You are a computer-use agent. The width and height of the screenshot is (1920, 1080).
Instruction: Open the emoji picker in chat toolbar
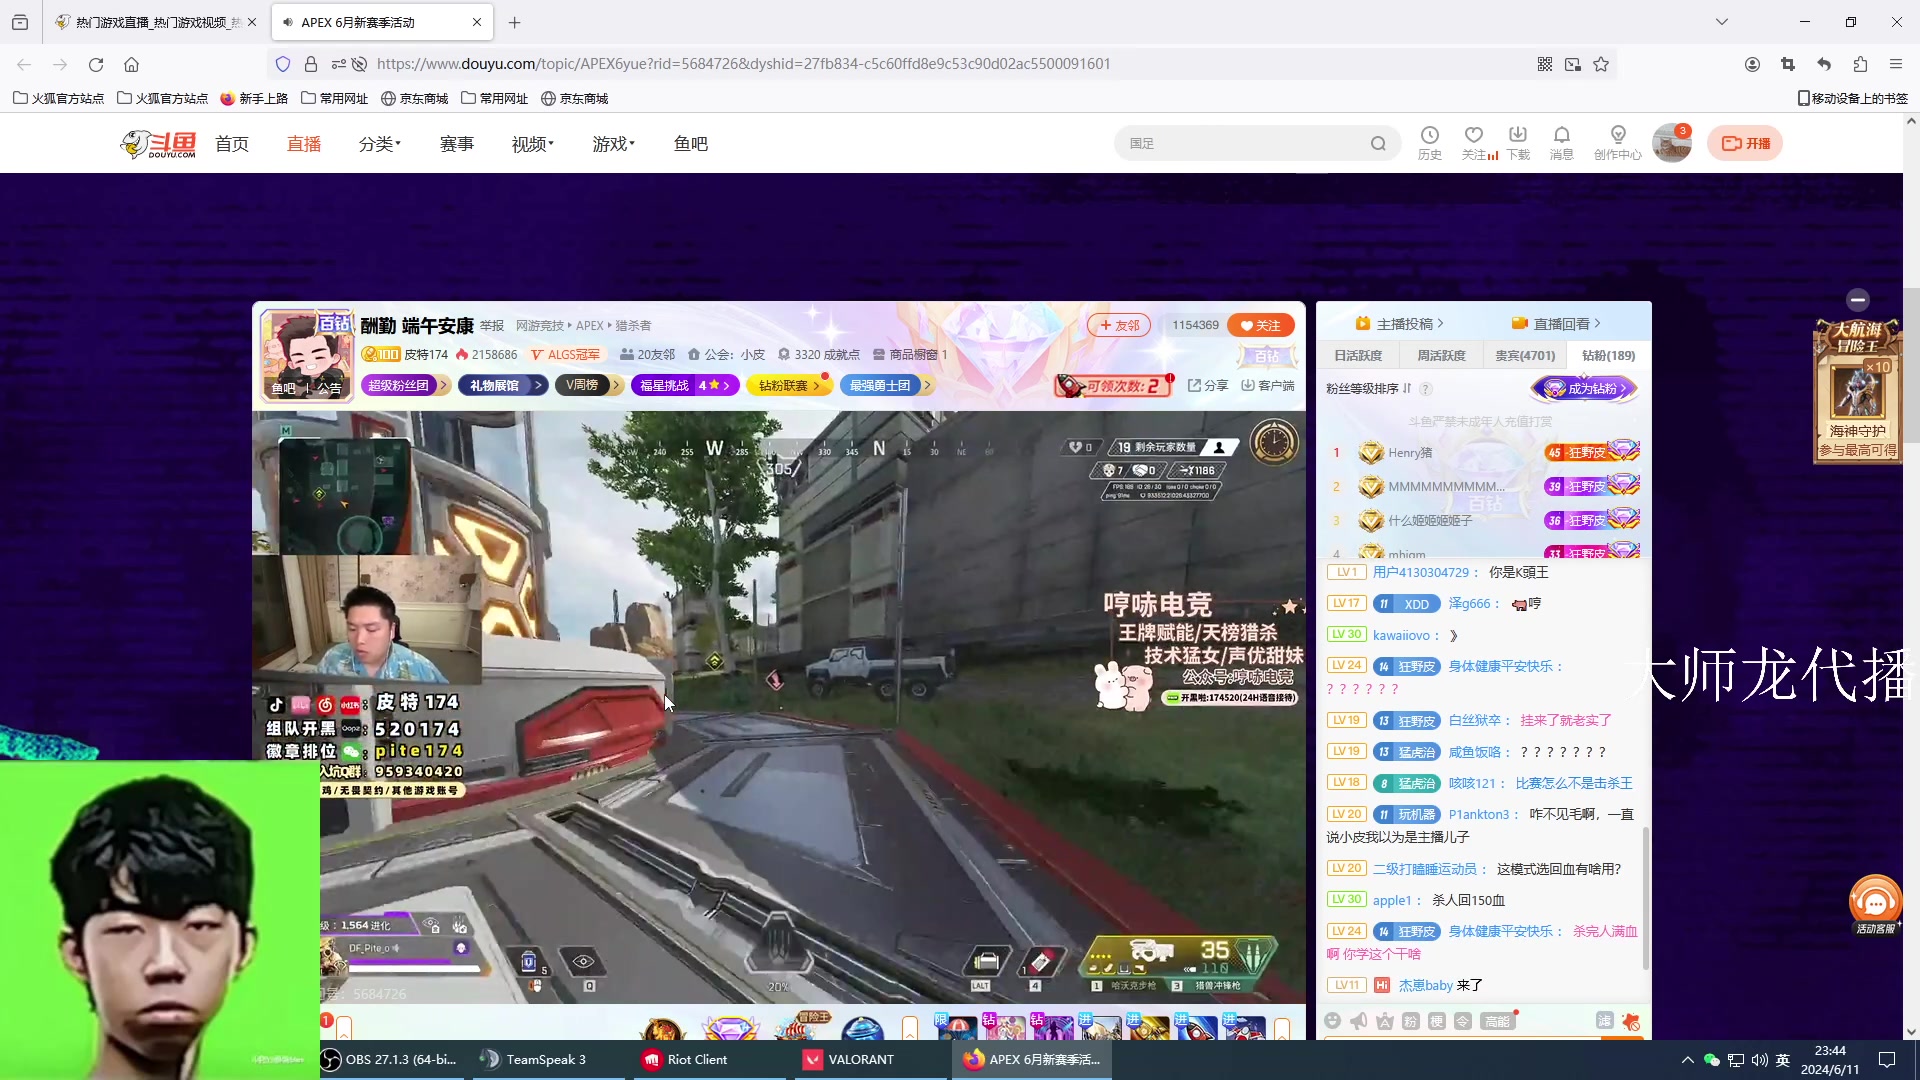coord(1332,1020)
